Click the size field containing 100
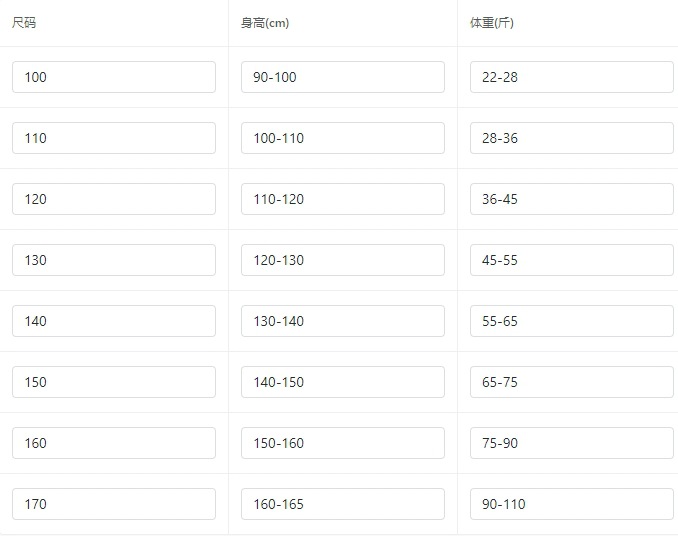The width and height of the screenshot is (678, 536). point(114,77)
